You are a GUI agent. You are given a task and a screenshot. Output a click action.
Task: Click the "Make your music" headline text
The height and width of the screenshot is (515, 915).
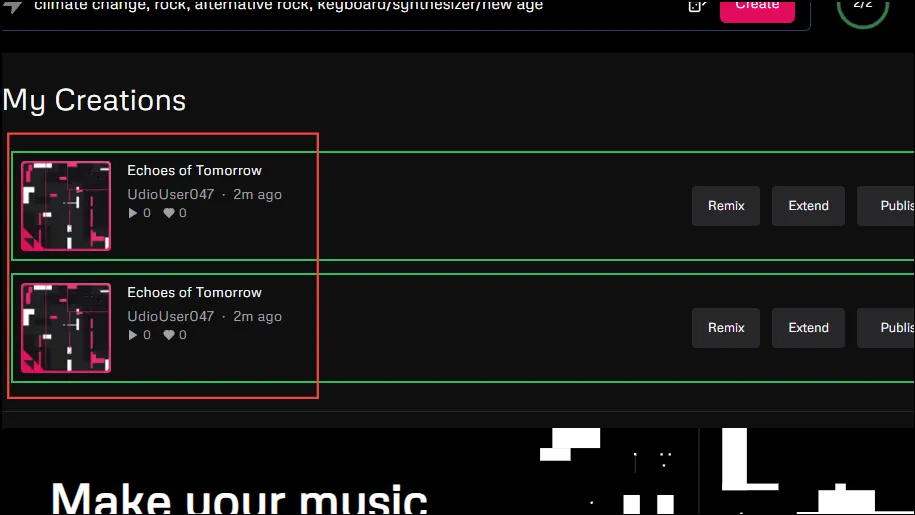point(239,499)
